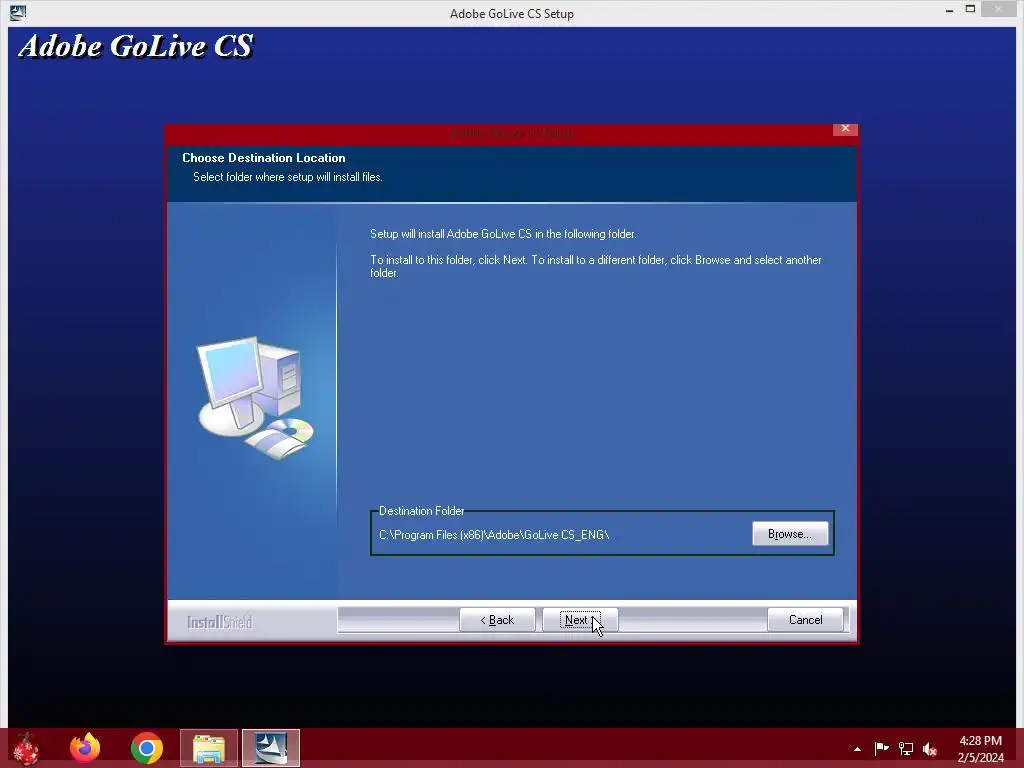Screen dimensions: 1024x768
Task: Click the destination folder path text
Action: [494, 535]
